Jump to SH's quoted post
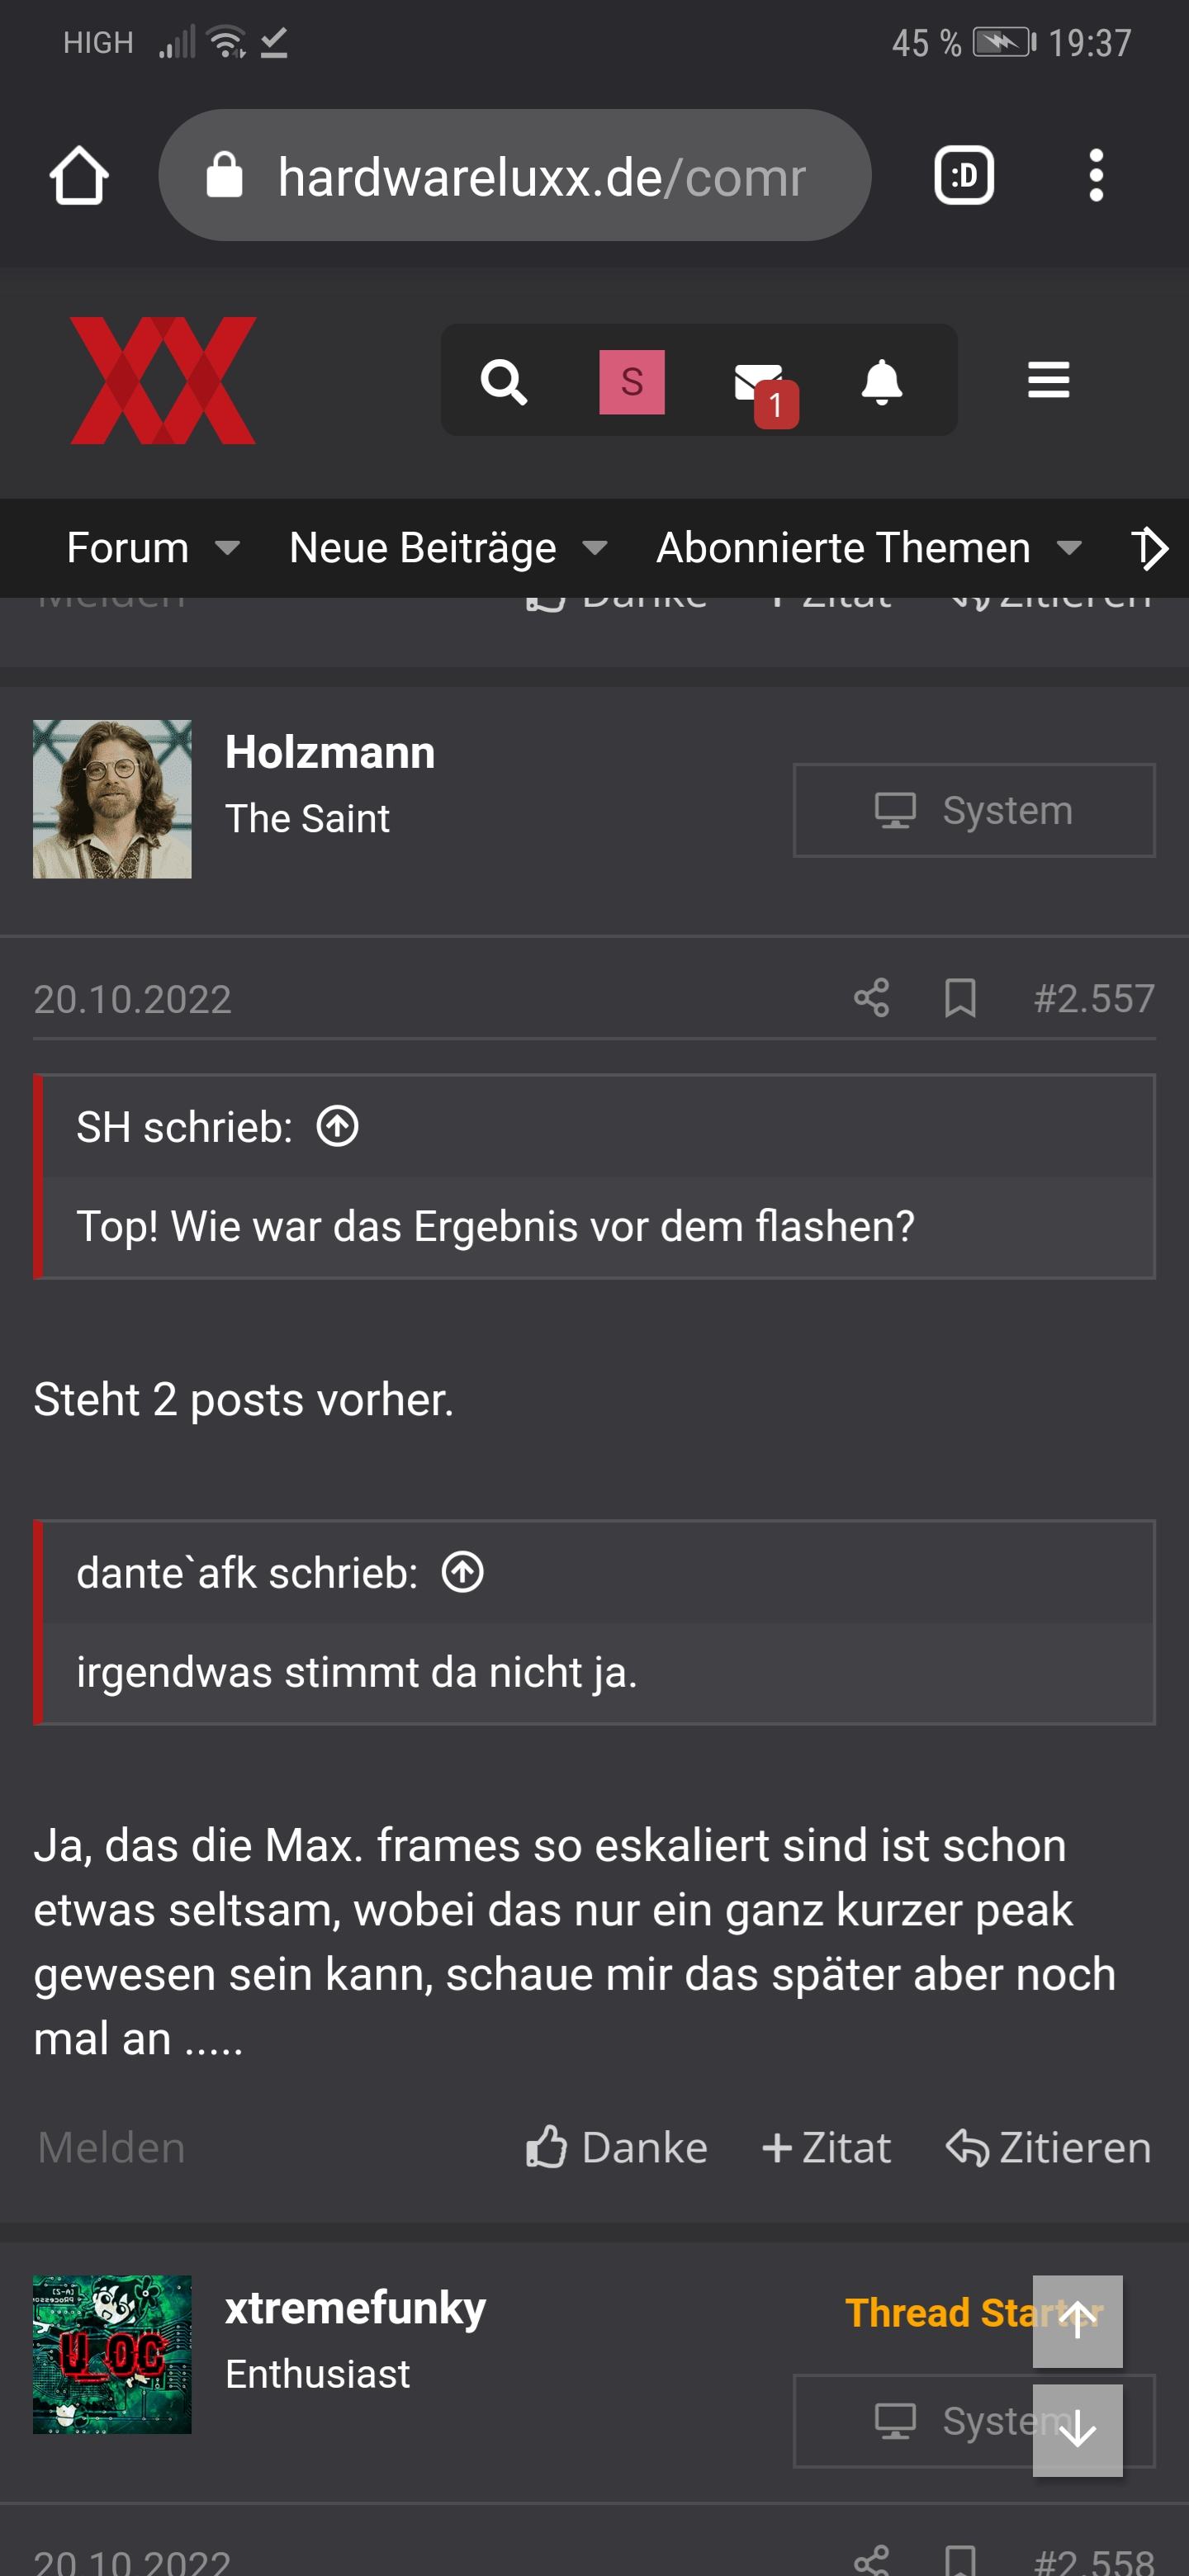The image size is (1189, 2576). pos(338,1127)
